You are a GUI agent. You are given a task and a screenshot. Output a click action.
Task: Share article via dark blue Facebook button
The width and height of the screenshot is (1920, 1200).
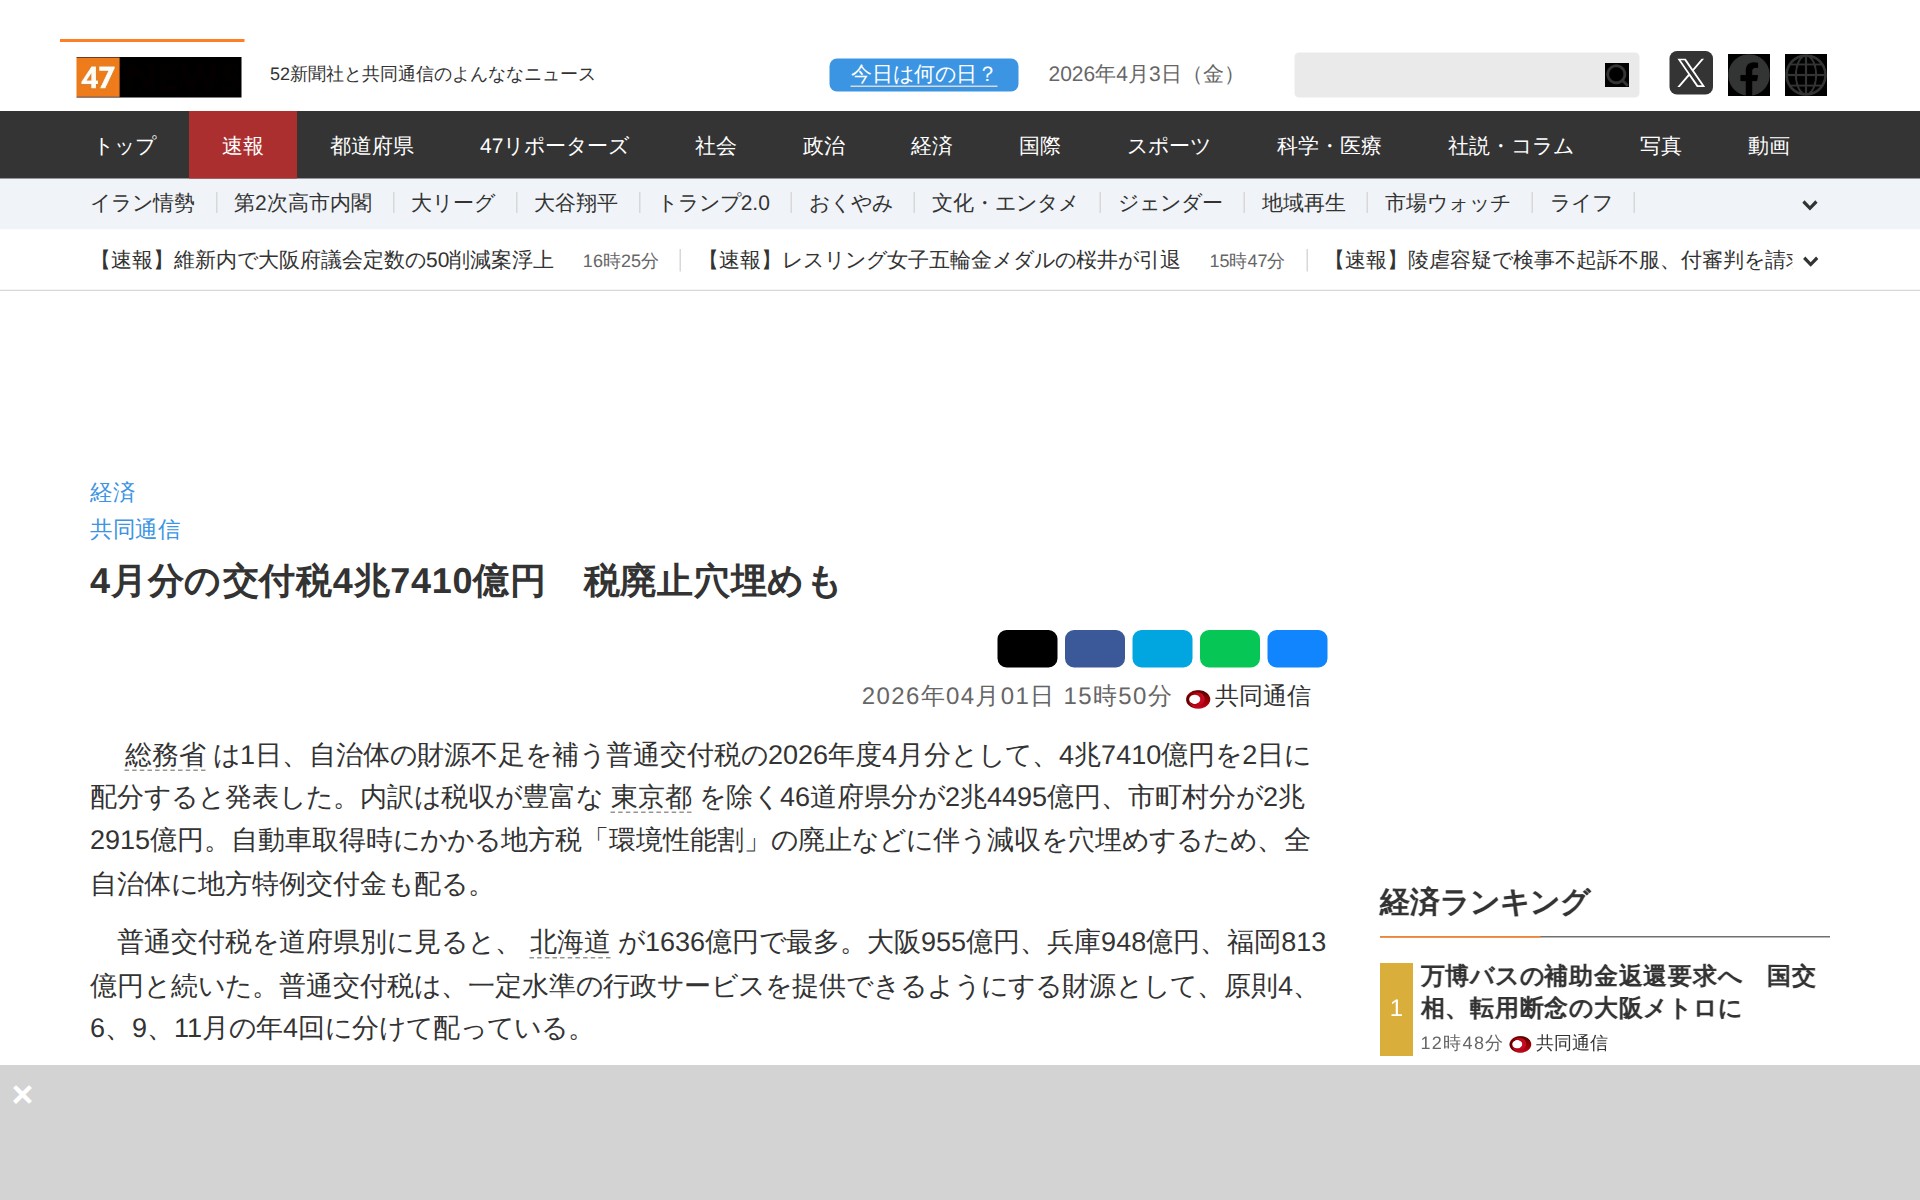click(1094, 649)
